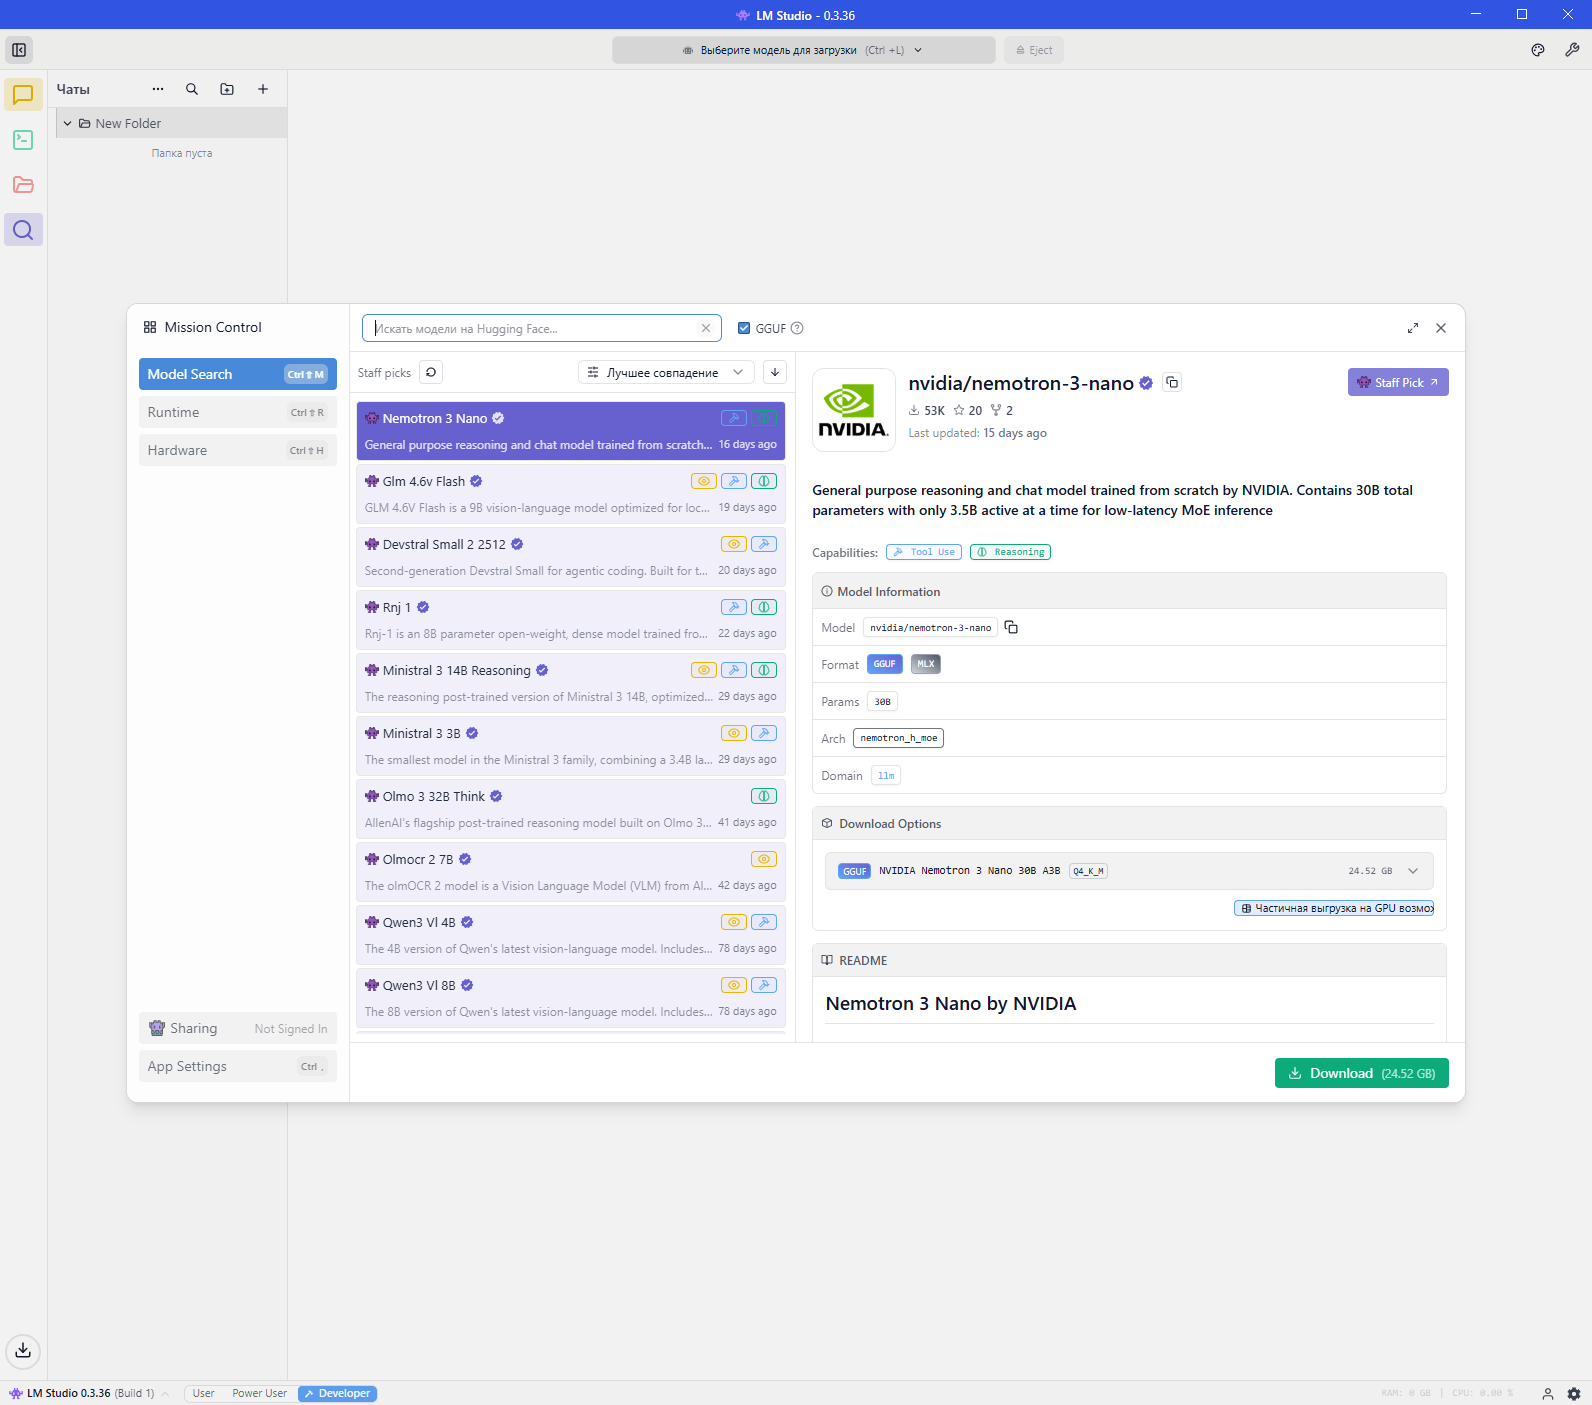
Task: Click the Hugging Face model search field
Action: coord(535,328)
